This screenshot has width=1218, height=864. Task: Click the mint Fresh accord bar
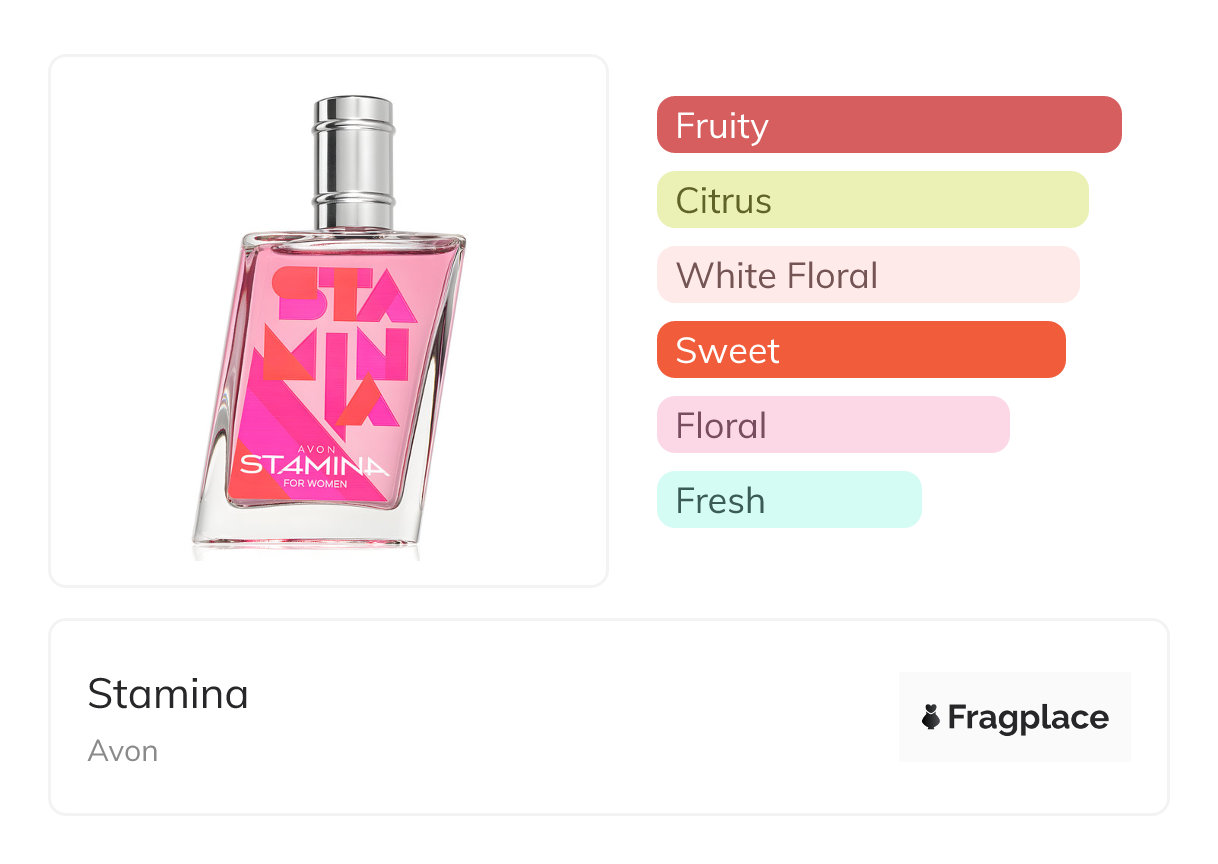point(788,500)
